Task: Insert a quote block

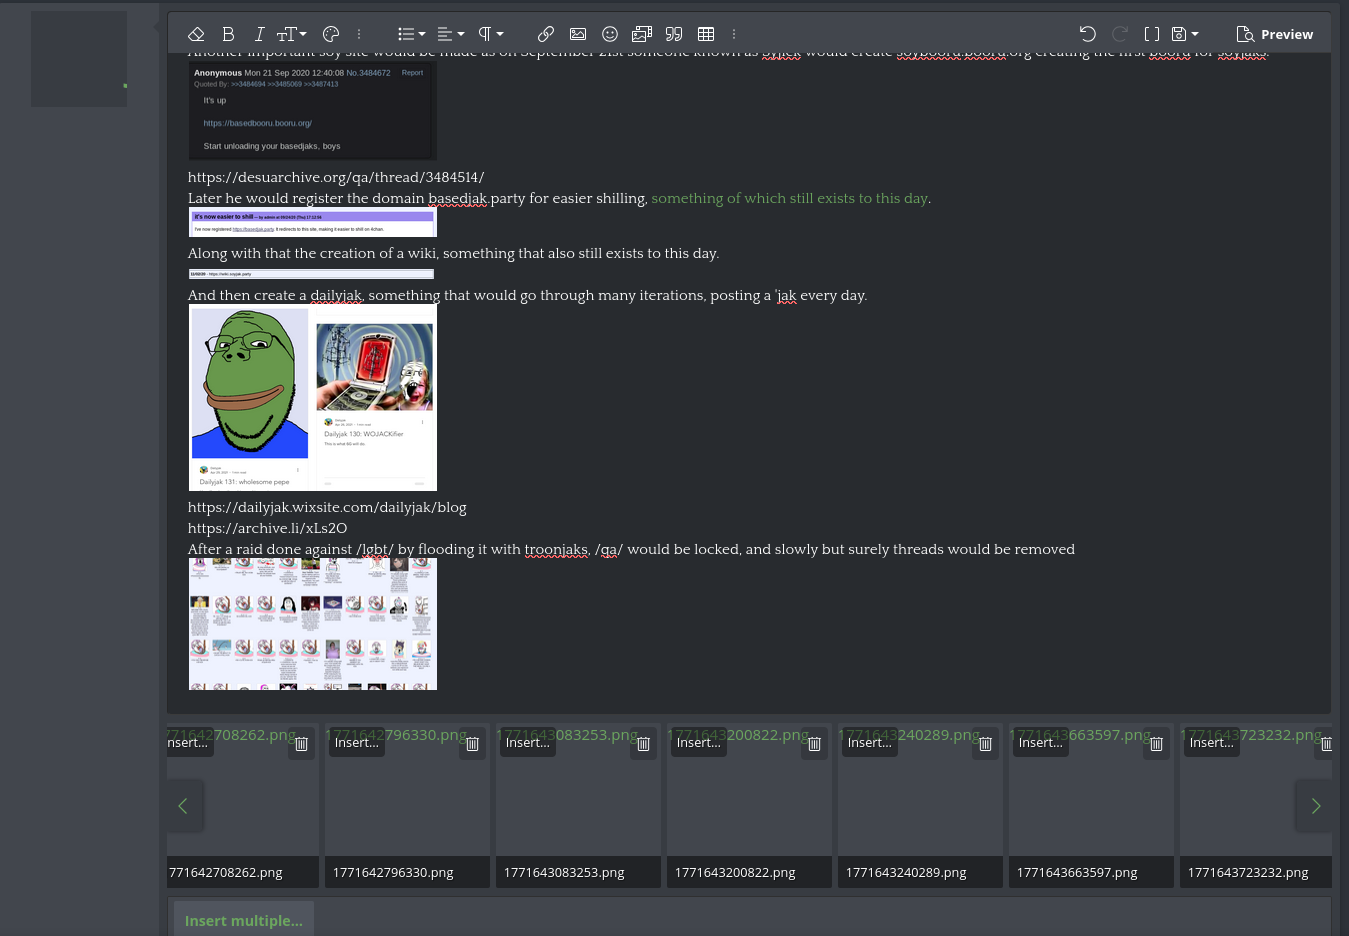Action: (674, 34)
